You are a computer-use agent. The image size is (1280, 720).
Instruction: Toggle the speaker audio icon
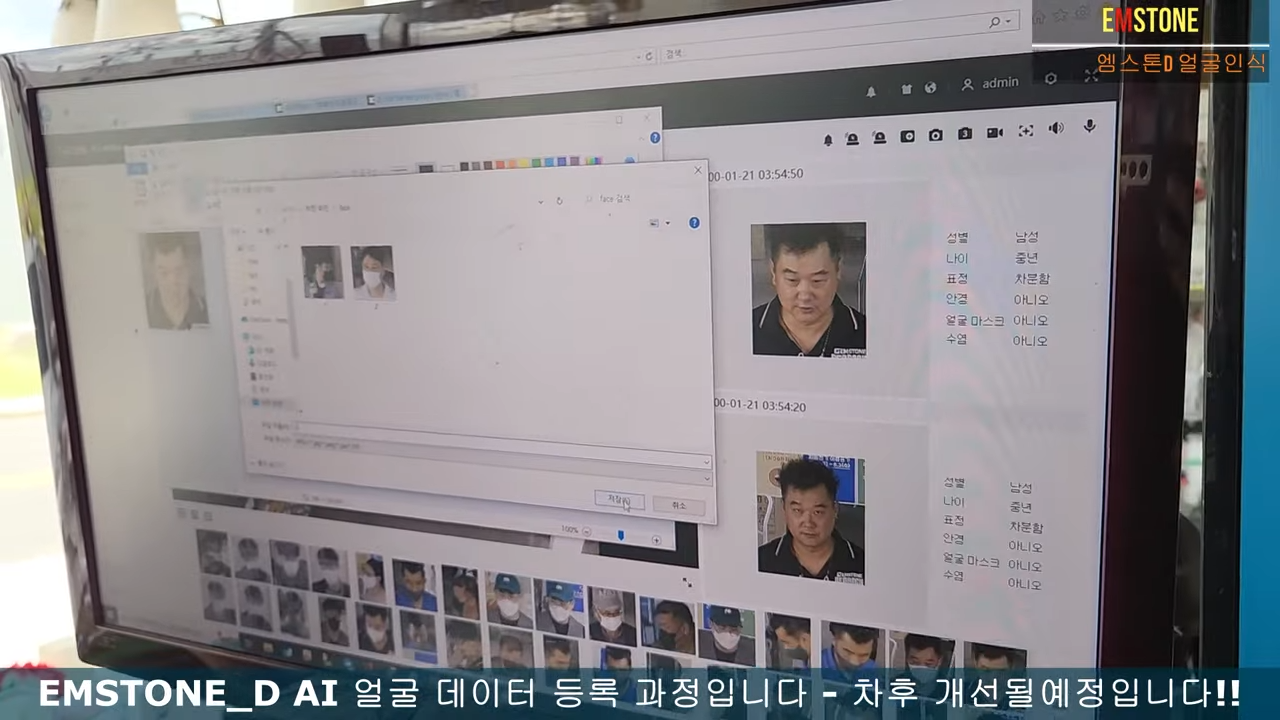tap(1056, 129)
